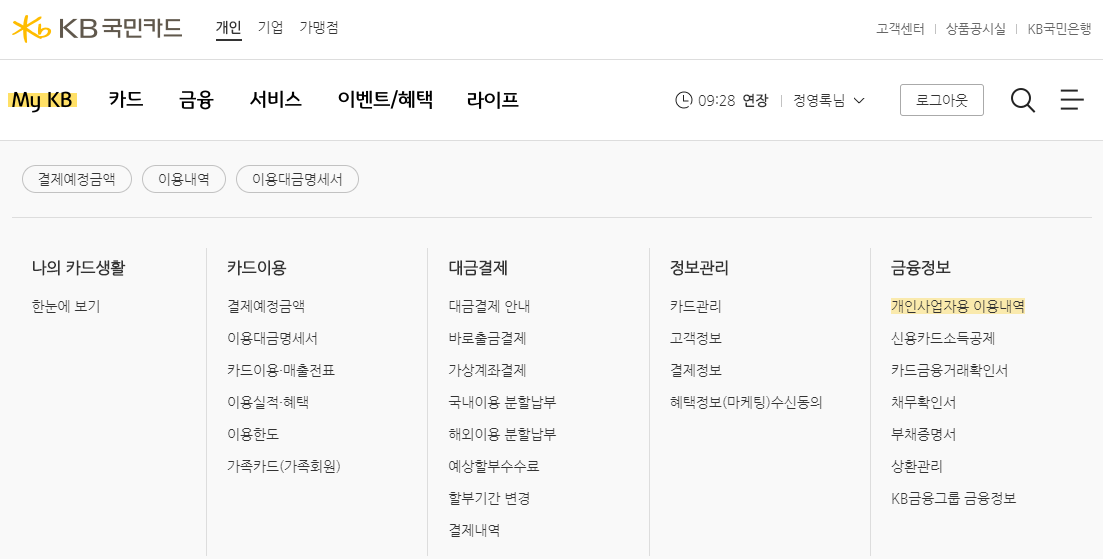
Task: Expand the 정영록님 user dropdown
Action: pos(829,100)
